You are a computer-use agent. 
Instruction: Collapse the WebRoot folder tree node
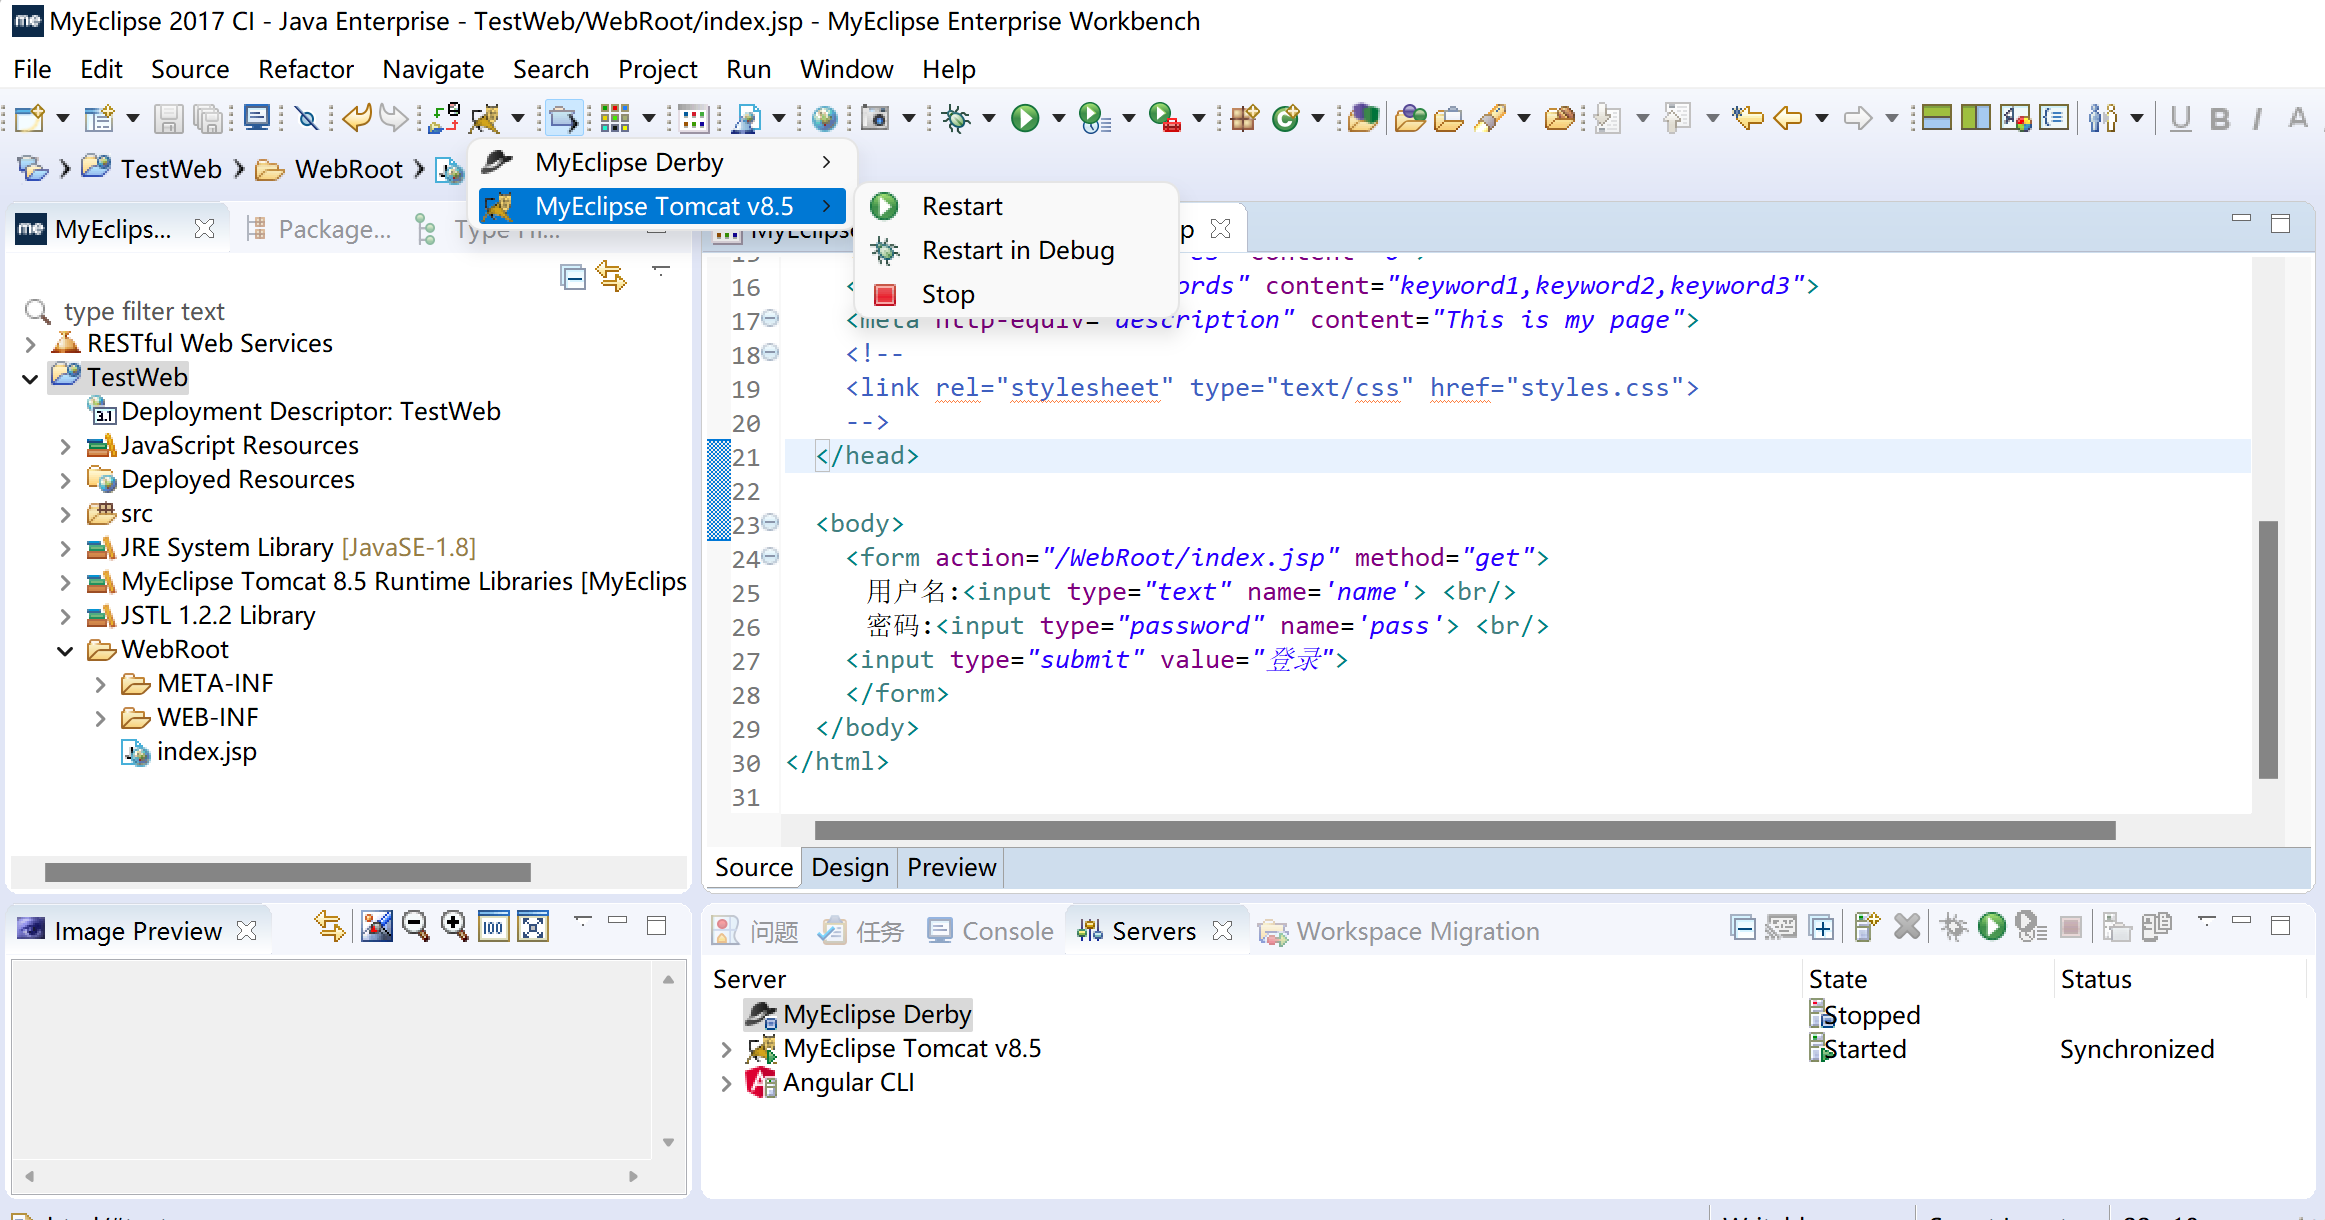(x=65, y=651)
